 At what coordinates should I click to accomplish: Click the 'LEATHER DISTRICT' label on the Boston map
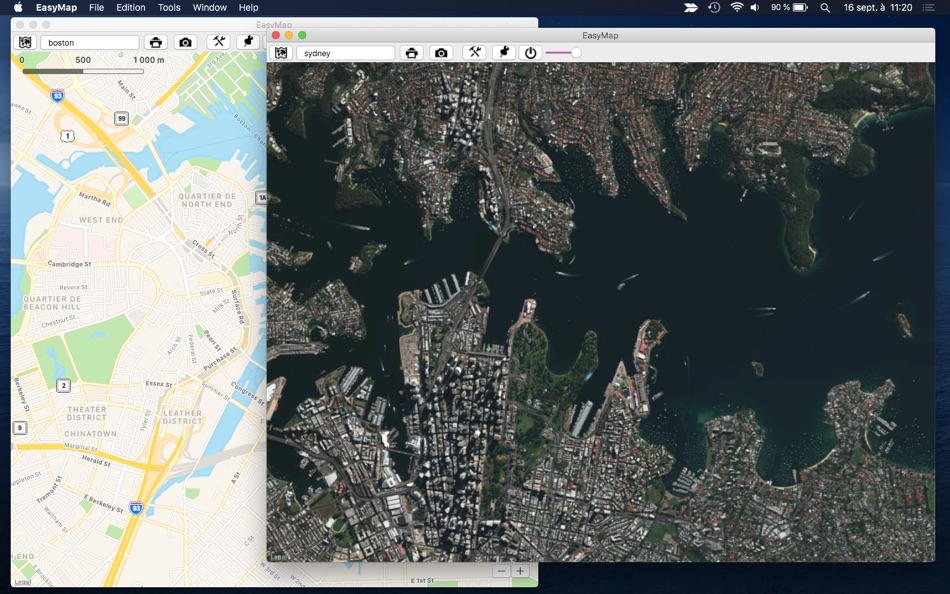(182, 417)
